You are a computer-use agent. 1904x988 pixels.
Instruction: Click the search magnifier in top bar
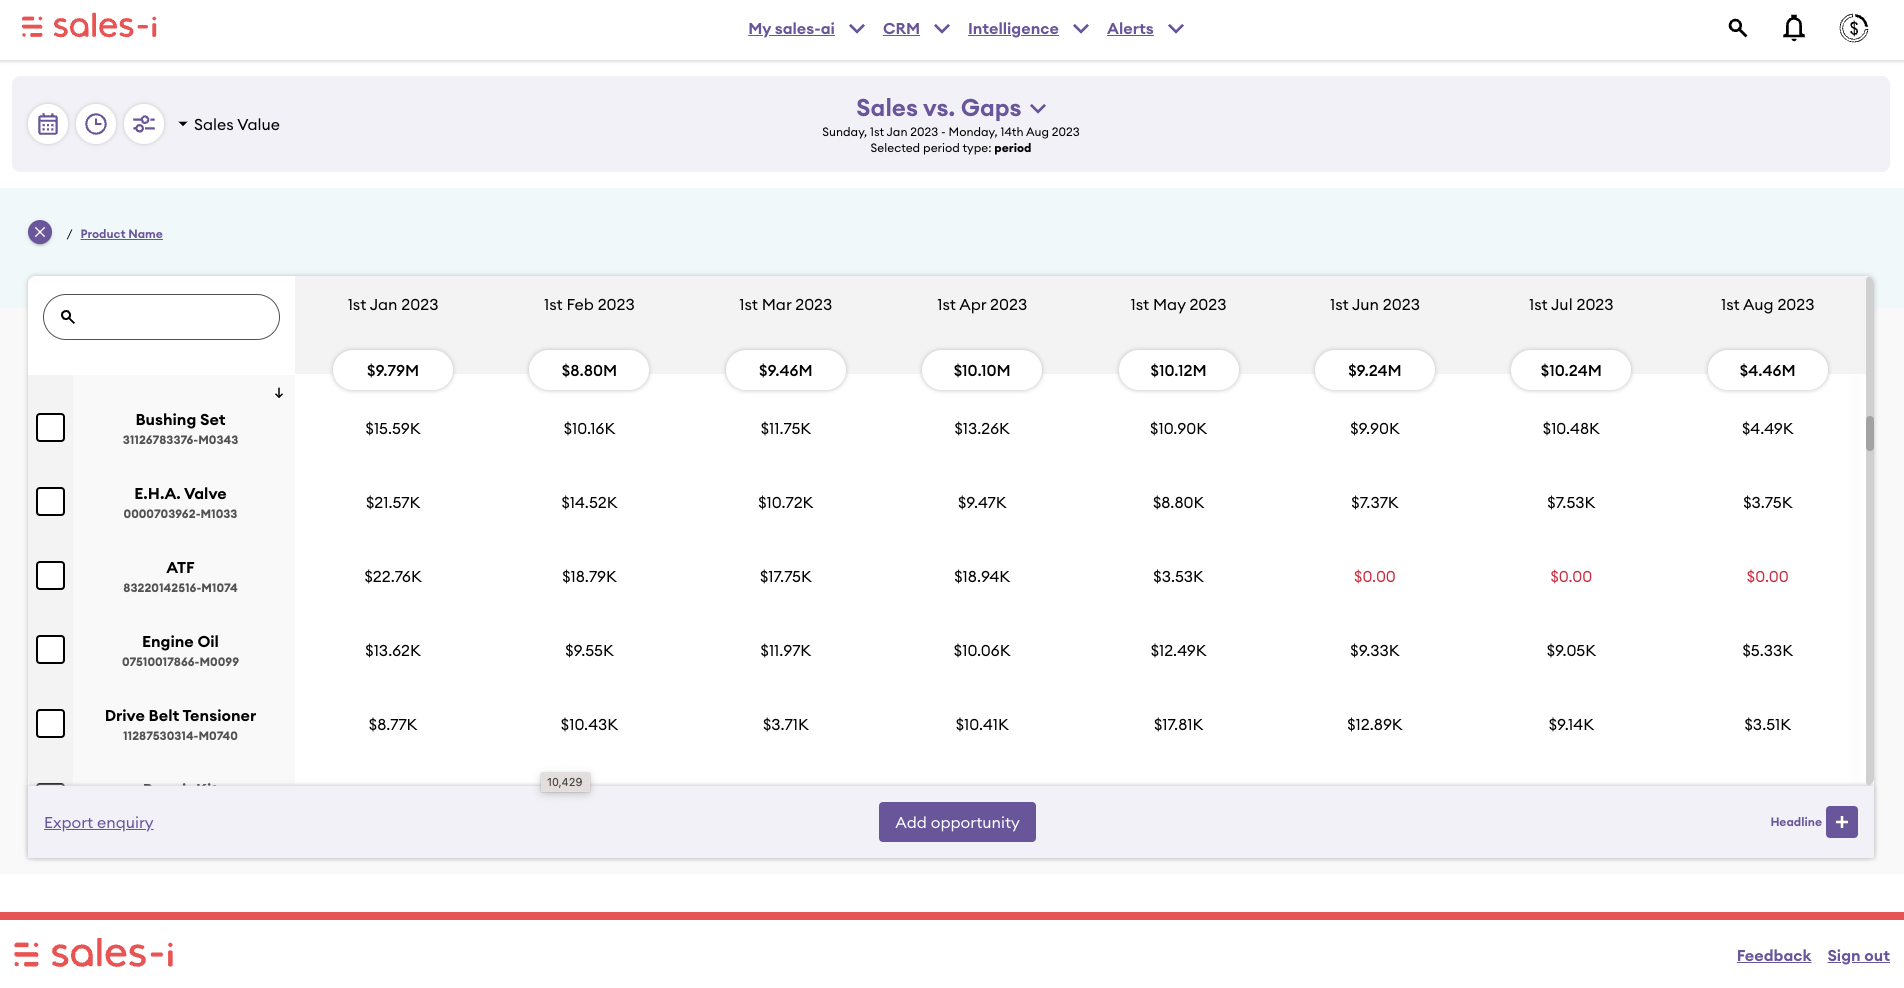pos(1738,28)
